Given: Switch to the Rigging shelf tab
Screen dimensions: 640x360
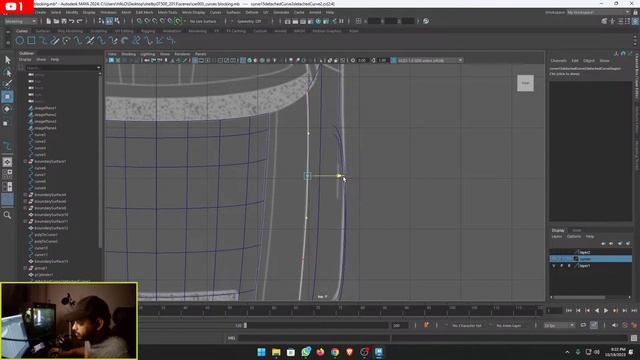Looking at the screenshot, I should 148,31.
